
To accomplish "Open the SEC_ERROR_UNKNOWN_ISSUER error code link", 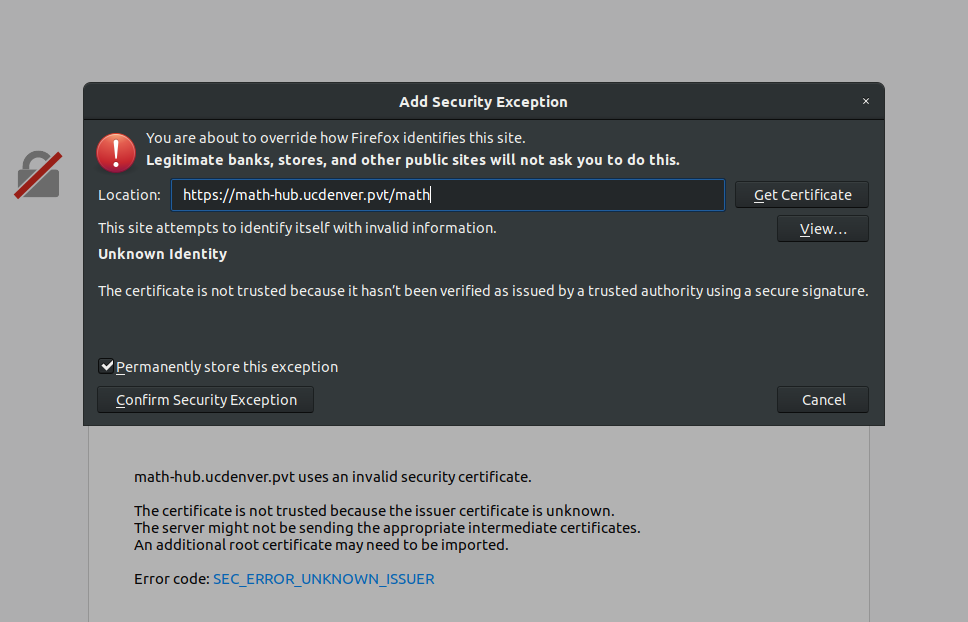I will (x=323, y=579).
